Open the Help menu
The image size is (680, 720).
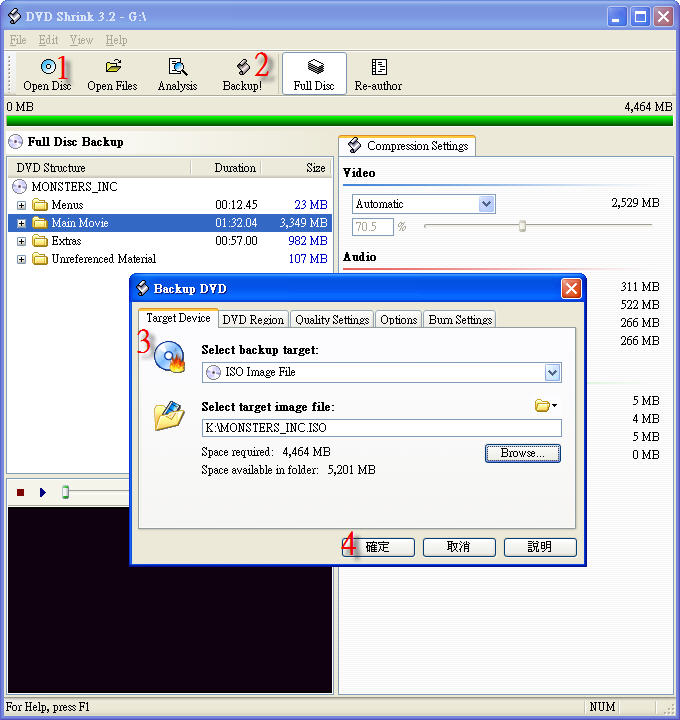click(116, 40)
